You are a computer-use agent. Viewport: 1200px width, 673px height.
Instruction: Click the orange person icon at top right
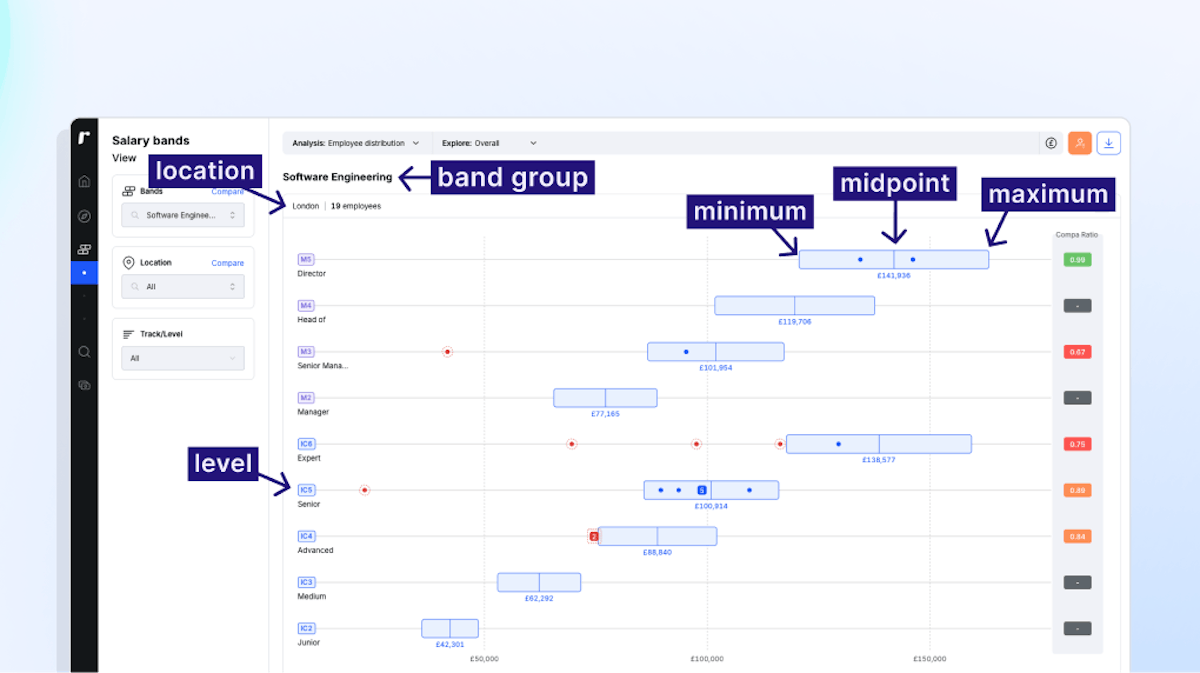[x=1079, y=143]
